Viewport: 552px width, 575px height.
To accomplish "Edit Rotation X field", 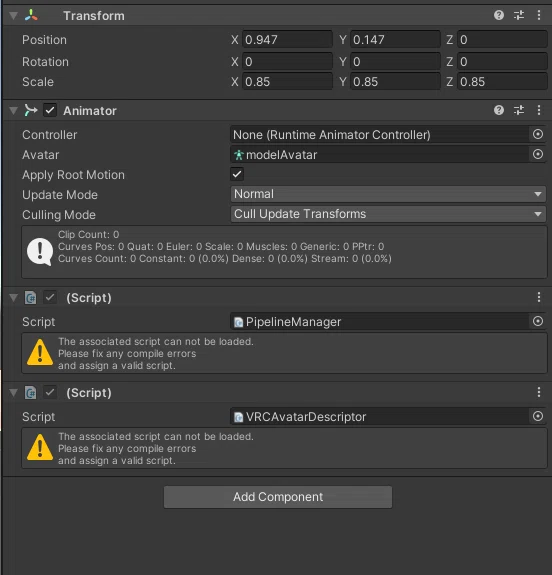I will pyautogui.click(x=287, y=61).
